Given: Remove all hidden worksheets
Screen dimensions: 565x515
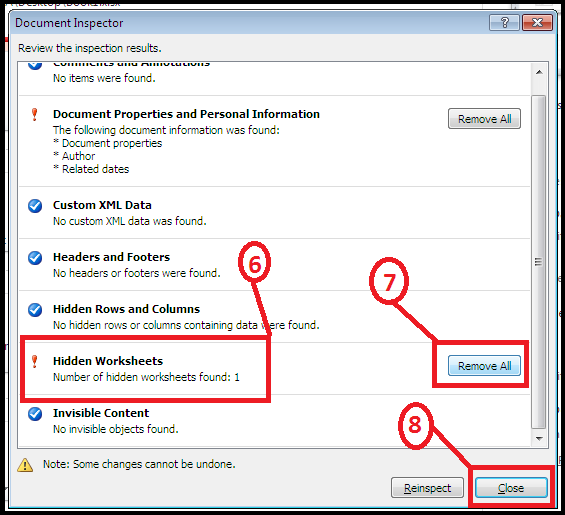Looking at the screenshot, I should [484, 366].
